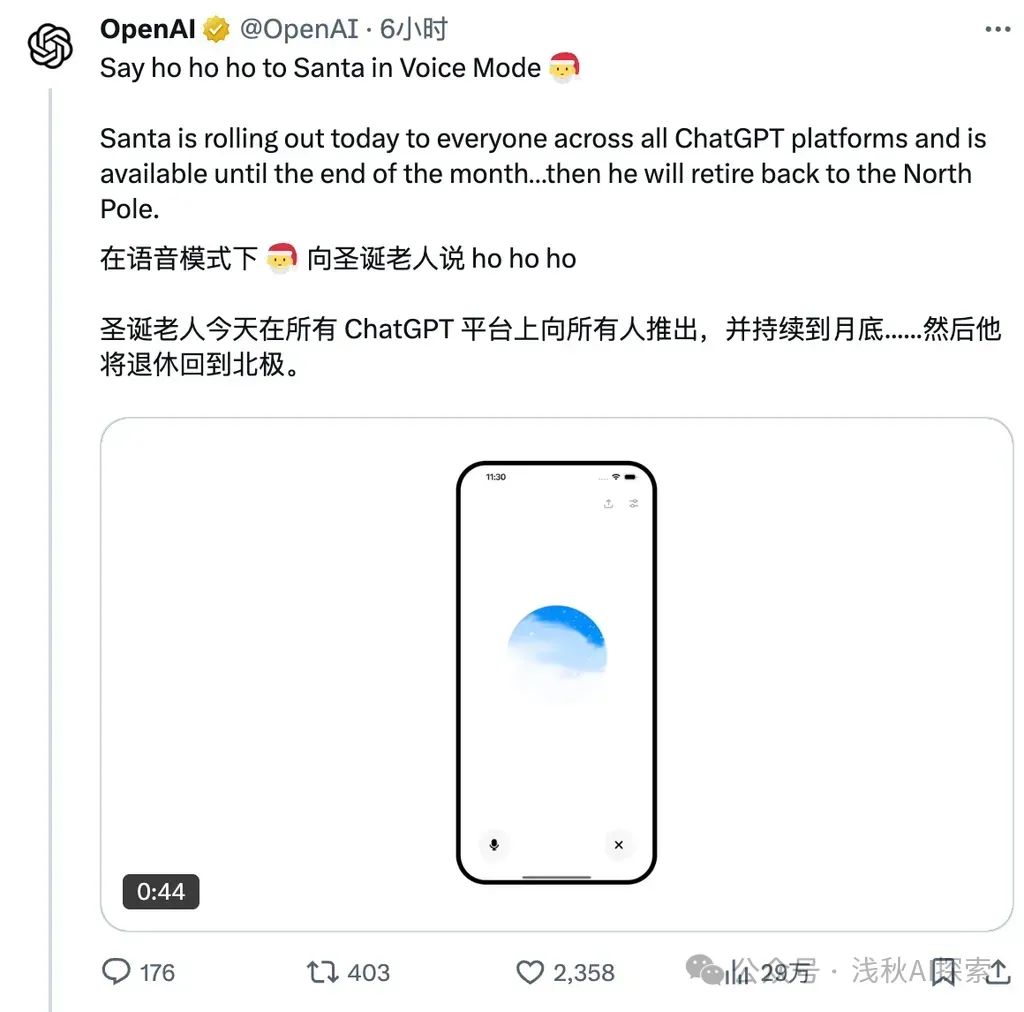Screen dimensions: 1024x1012
Task: Share the post via upload arrow icon
Action: tap(997, 972)
